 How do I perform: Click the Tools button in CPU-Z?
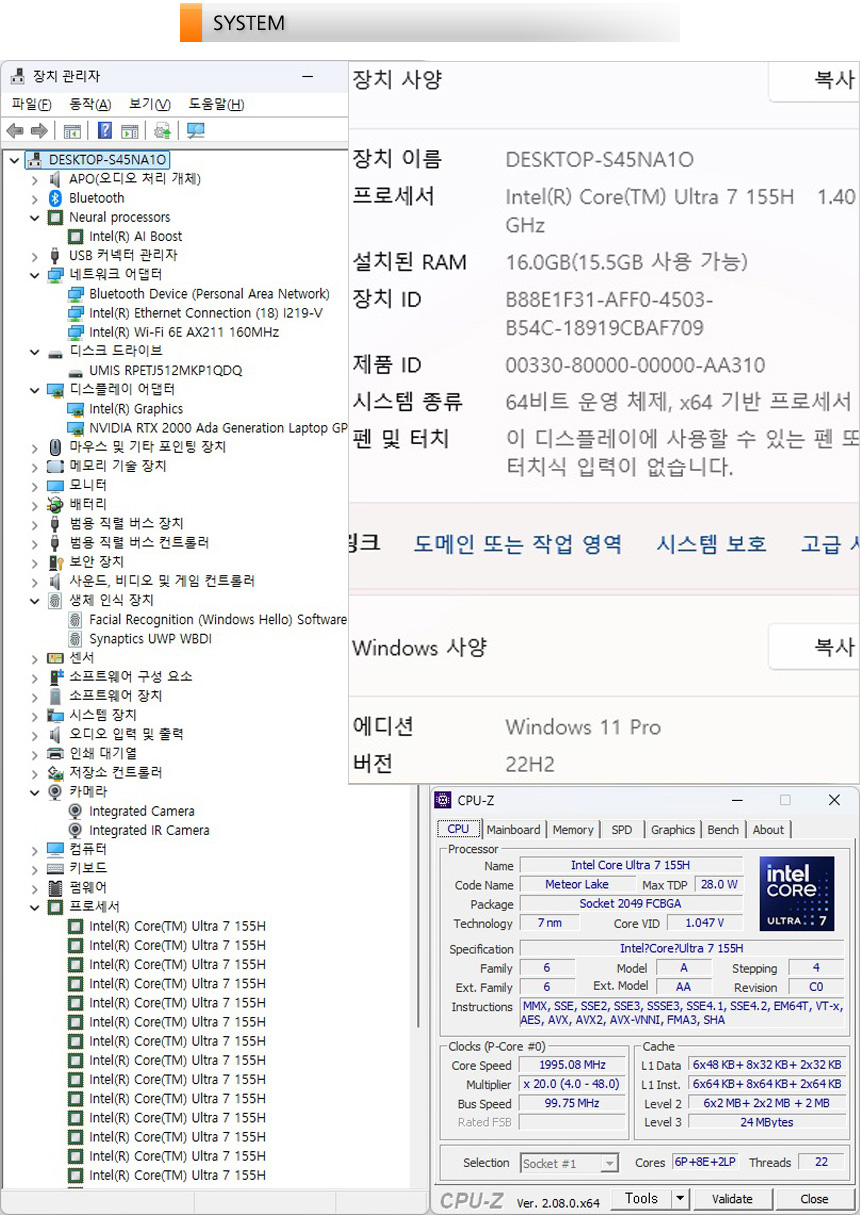pos(641,1199)
